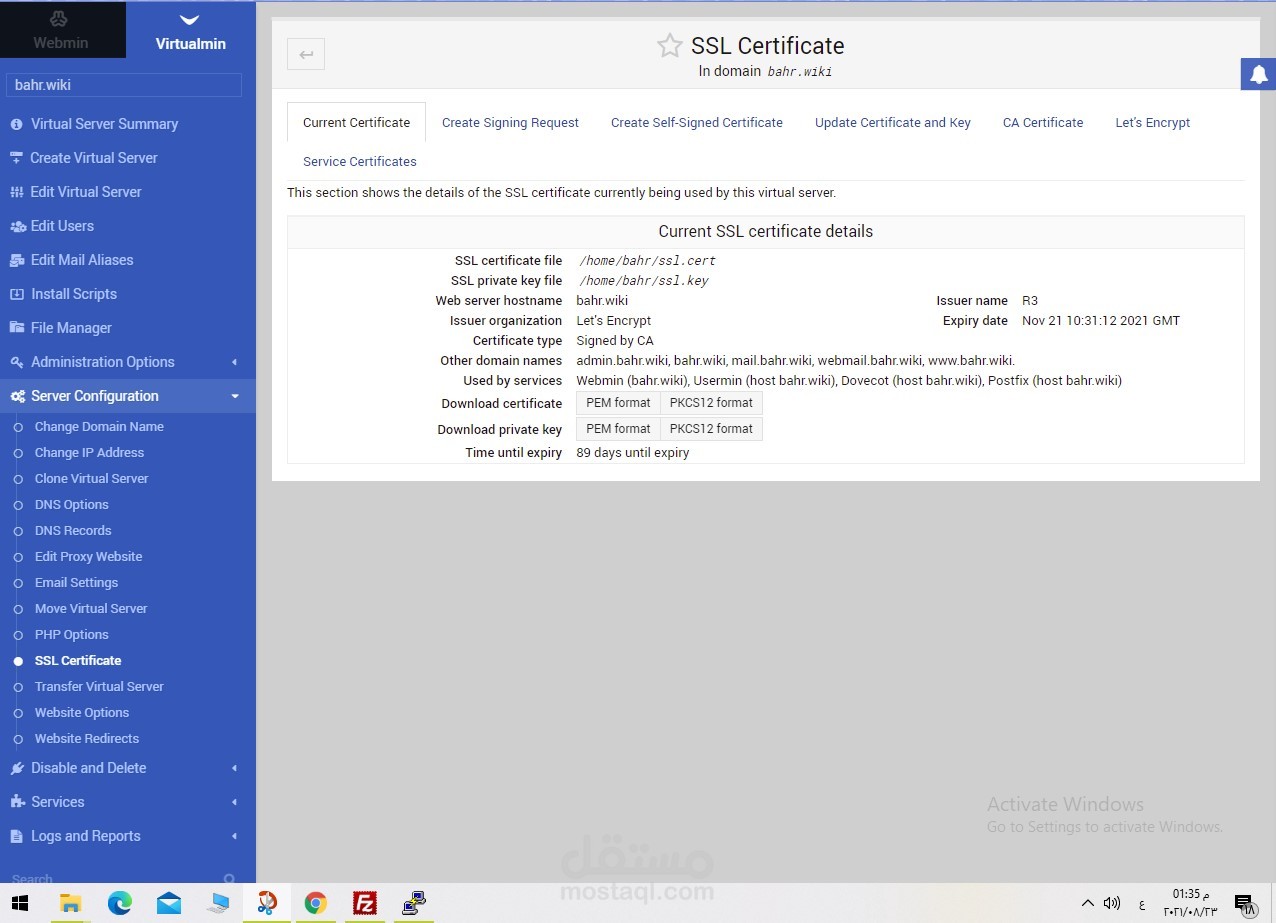The width and height of the screenshot is (1276, 923).
Task: Click the Install Scripts download icon
Action: 16,294
